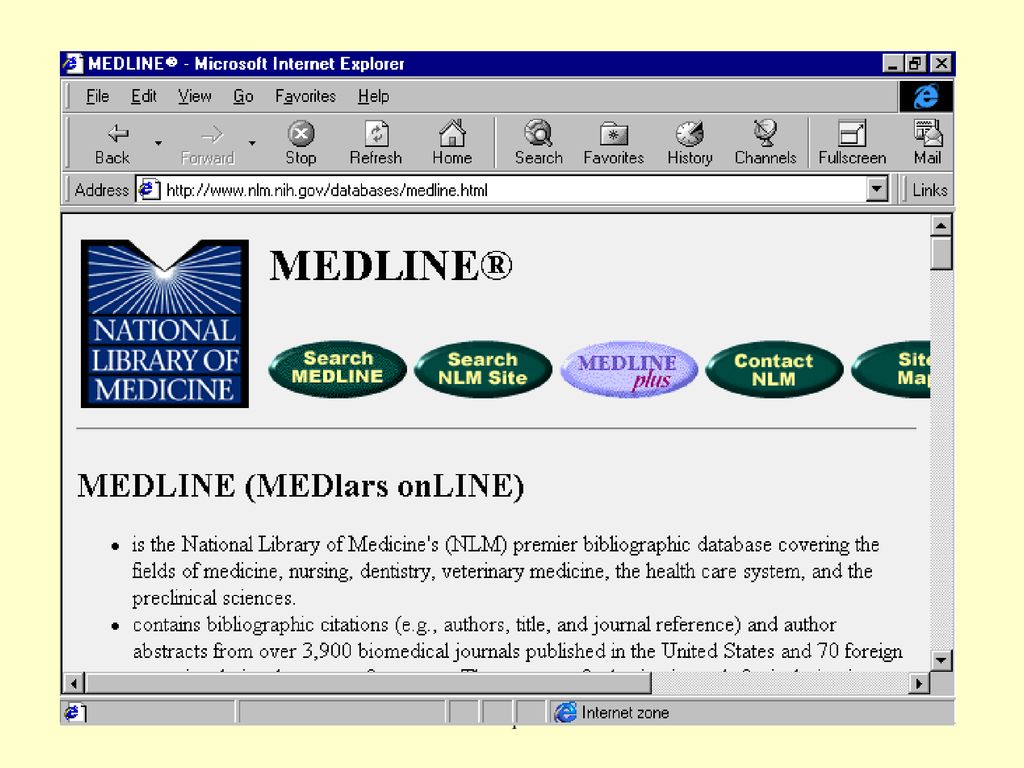The height and width of the screenshot is (768, 1024).
Task: Click the vertical scrollbar up arrow
Action: [941, 227]
